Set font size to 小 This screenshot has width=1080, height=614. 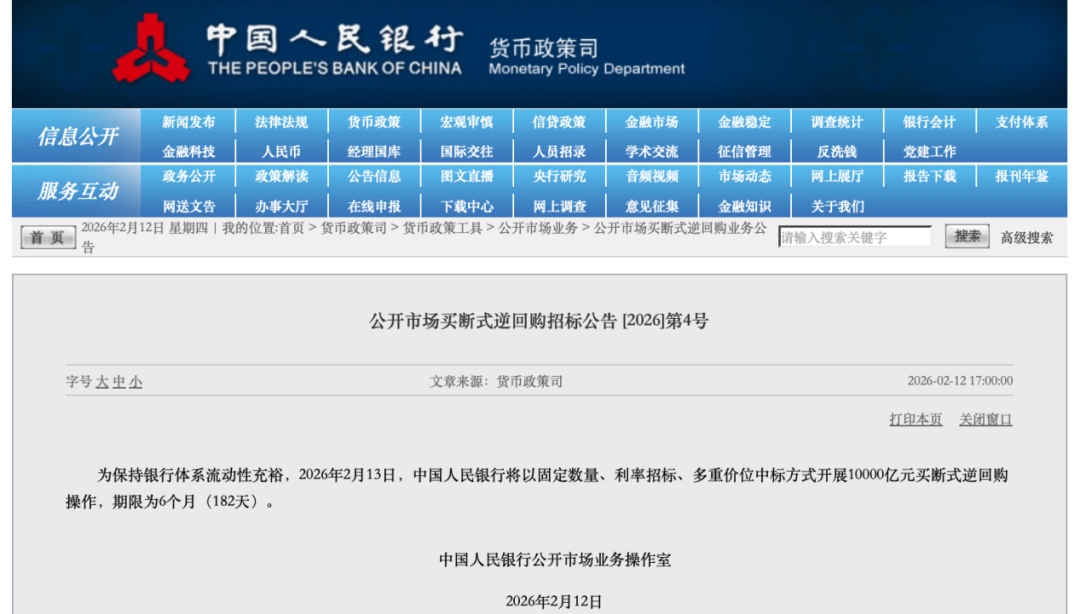[135, 382]
